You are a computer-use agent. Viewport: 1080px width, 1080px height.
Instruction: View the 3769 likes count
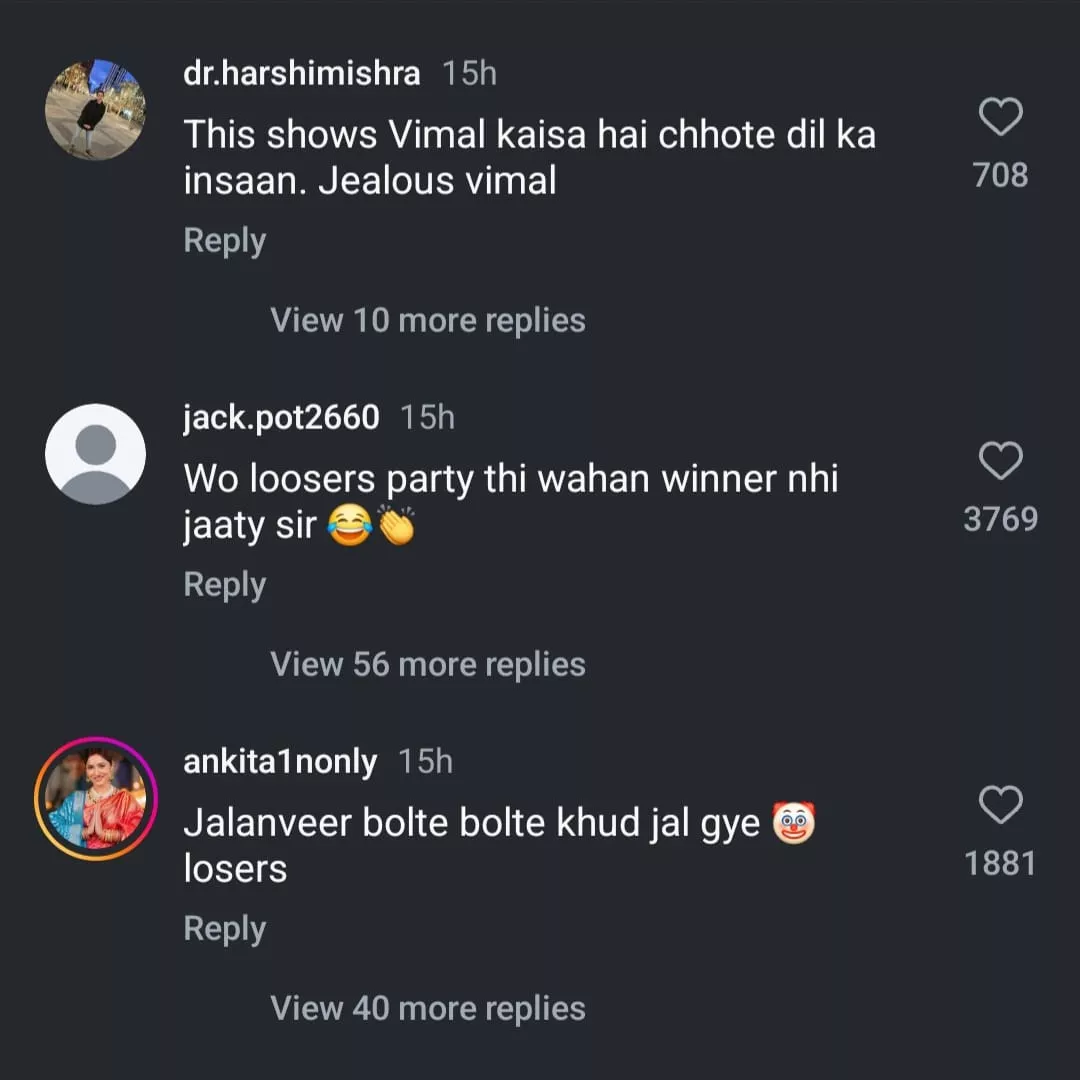point(1001,519)
